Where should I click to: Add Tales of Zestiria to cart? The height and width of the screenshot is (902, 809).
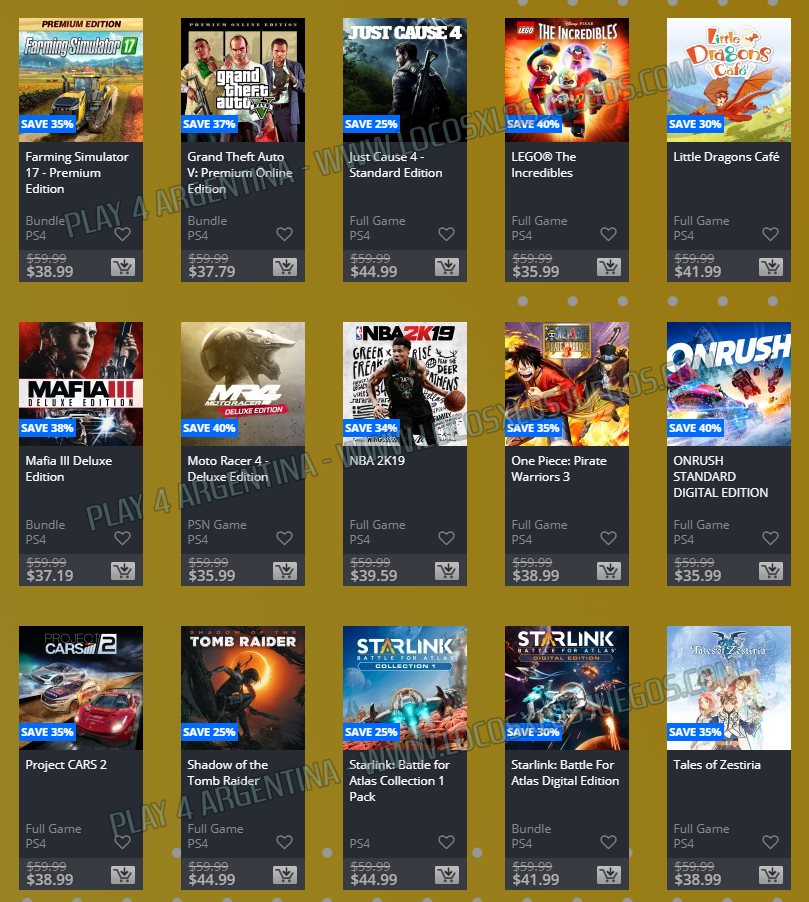click(770, 875)
